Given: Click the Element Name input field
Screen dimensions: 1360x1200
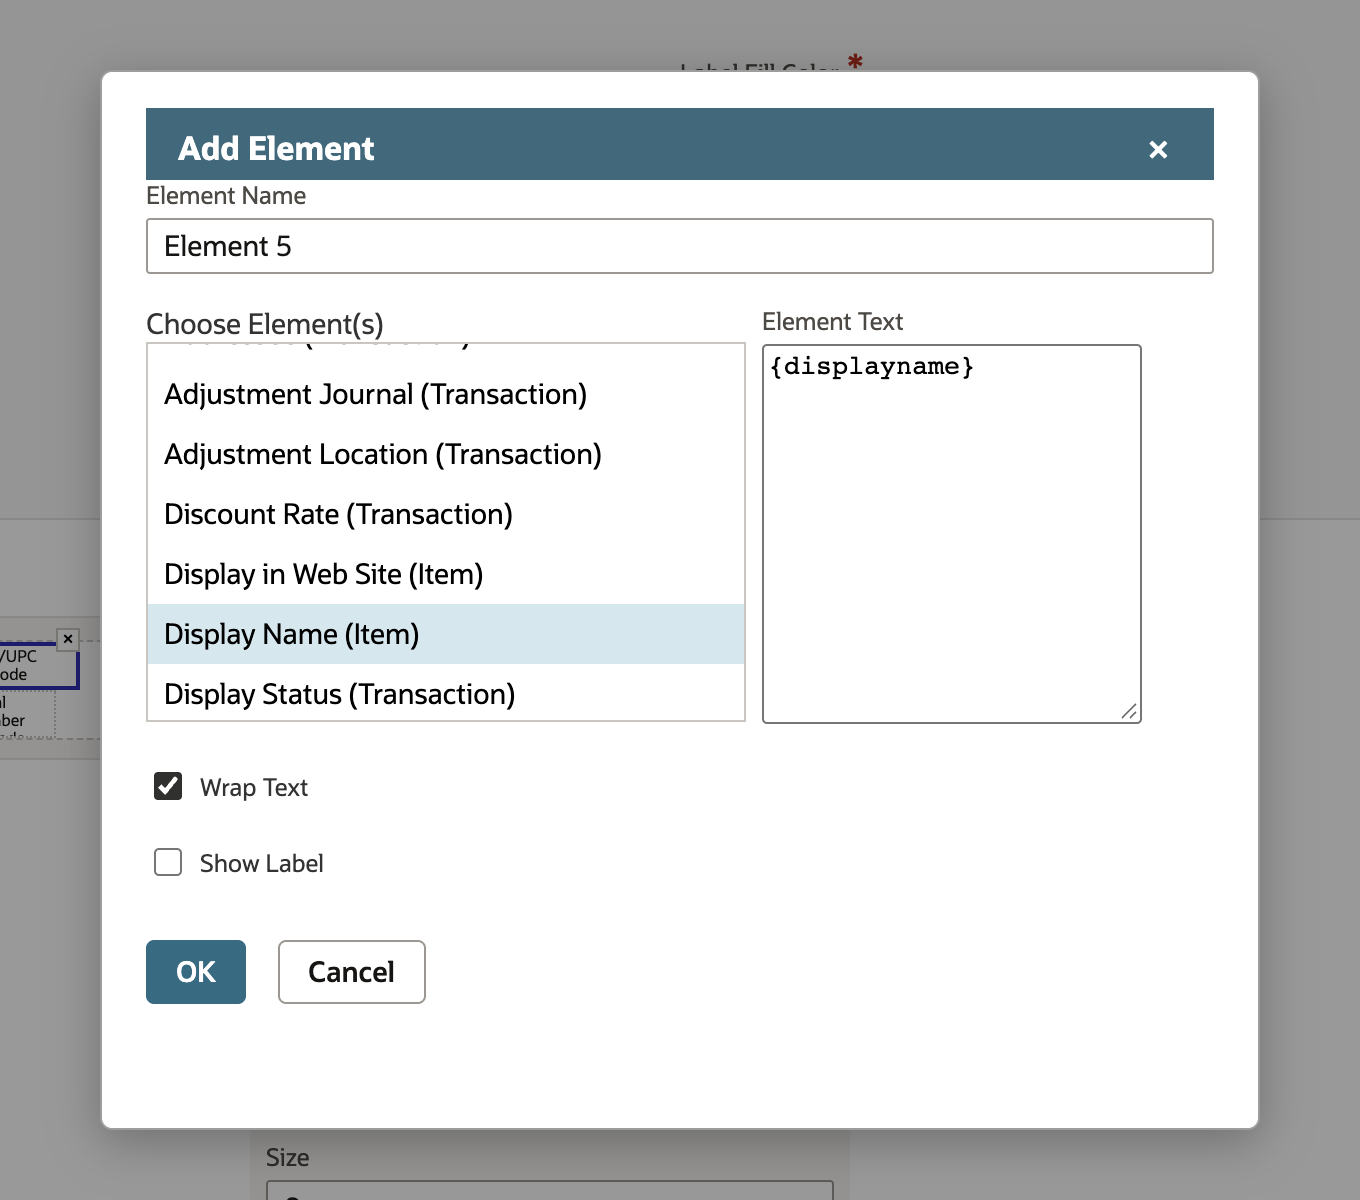Looking at the screenshot, I should point(680,246).
